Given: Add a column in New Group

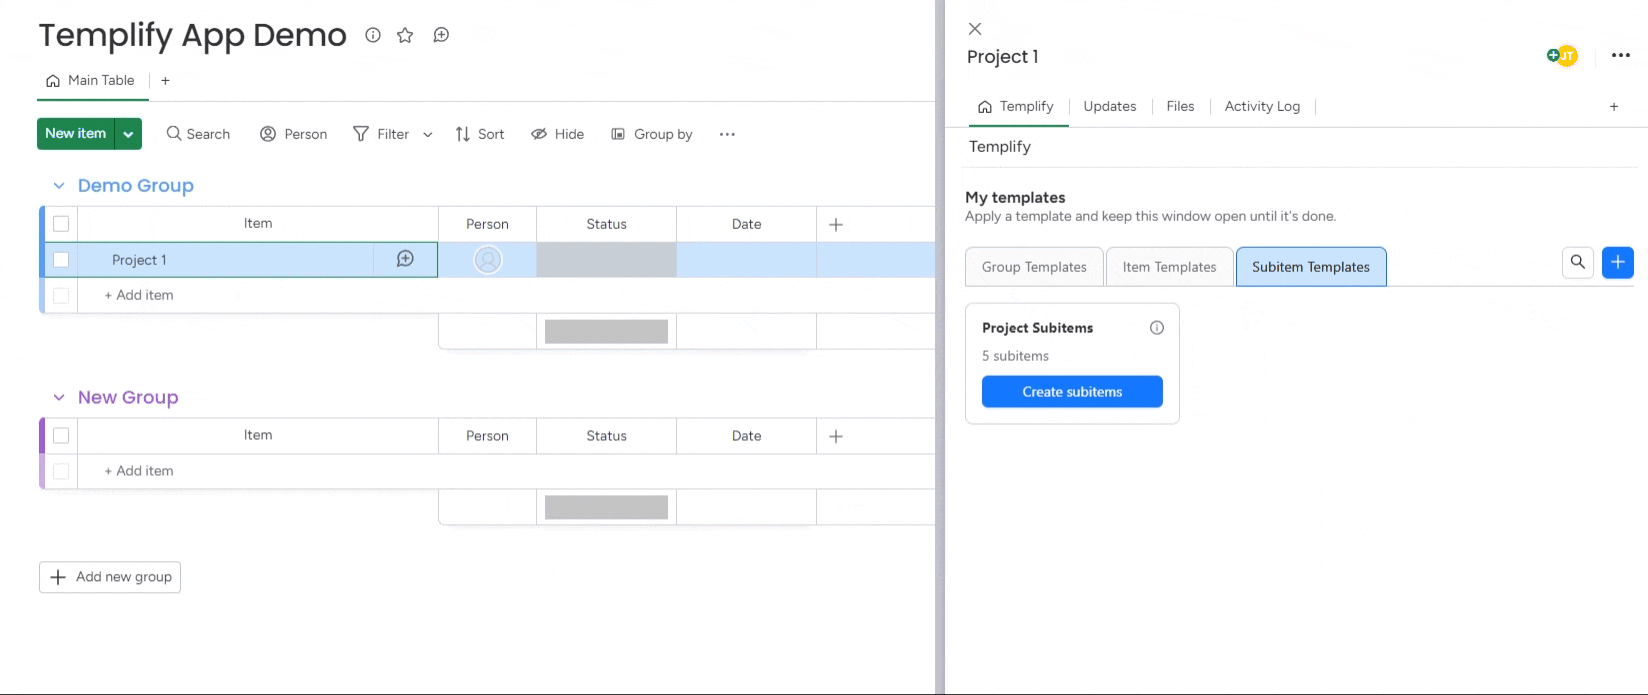Looking at the screenshot, I should tap(836, 436).
